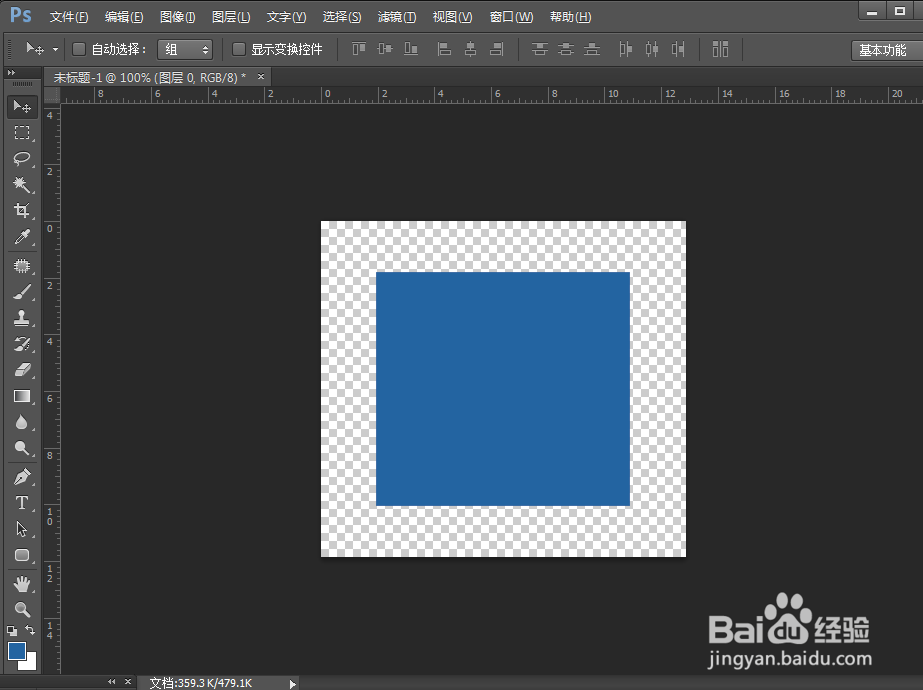Click Distribute Horizontal Centers icon
This screenshot has width=923, height=690.
coord(652,49)
